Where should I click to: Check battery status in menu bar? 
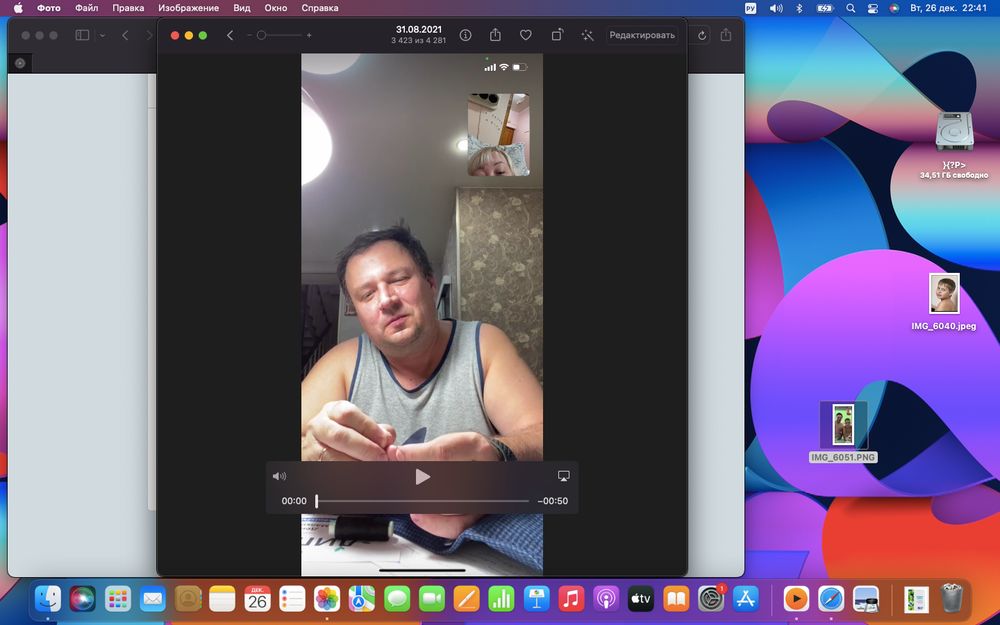[x=825, y=8]
